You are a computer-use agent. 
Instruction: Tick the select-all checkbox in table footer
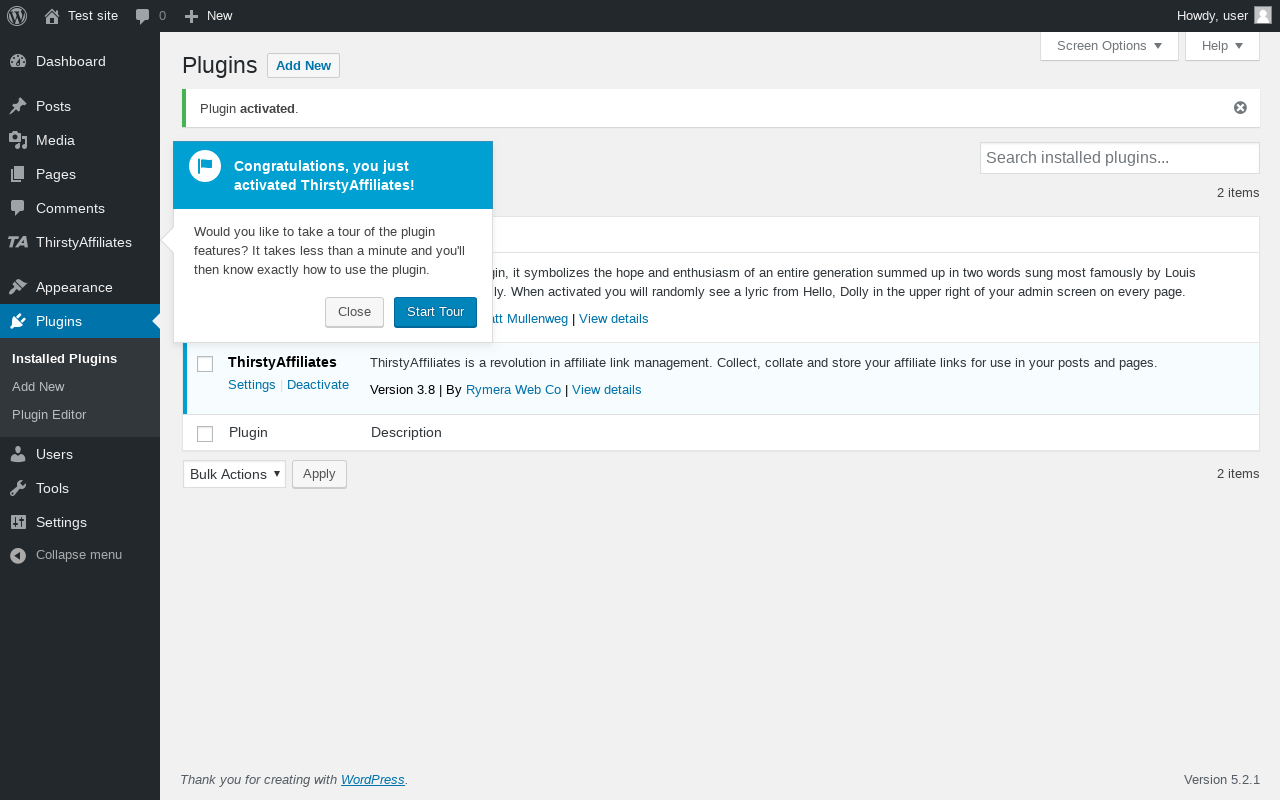(x=205, y=434)
